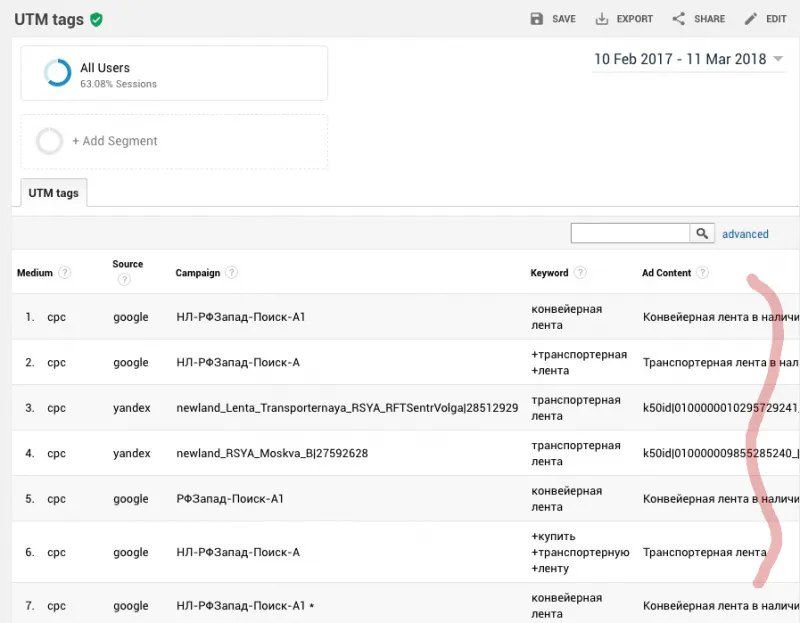
Task: Click the EDIT button label
Action: pos(776,19)
